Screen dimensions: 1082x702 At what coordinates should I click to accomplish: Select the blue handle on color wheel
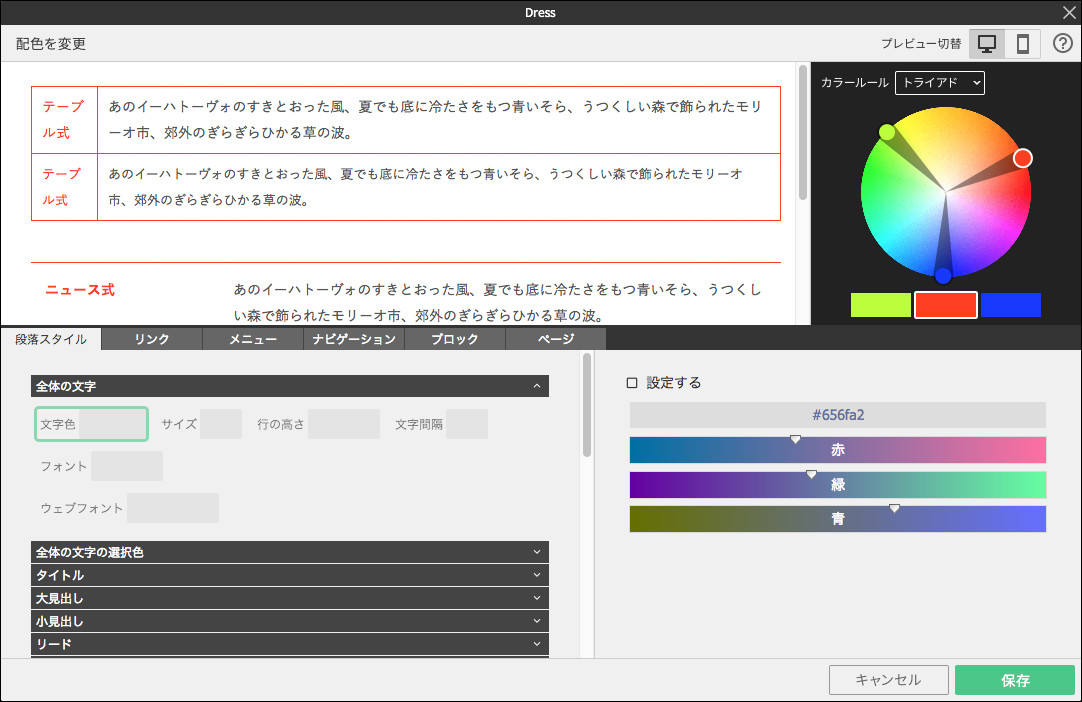pyautogui.click(x=943, y=275)
